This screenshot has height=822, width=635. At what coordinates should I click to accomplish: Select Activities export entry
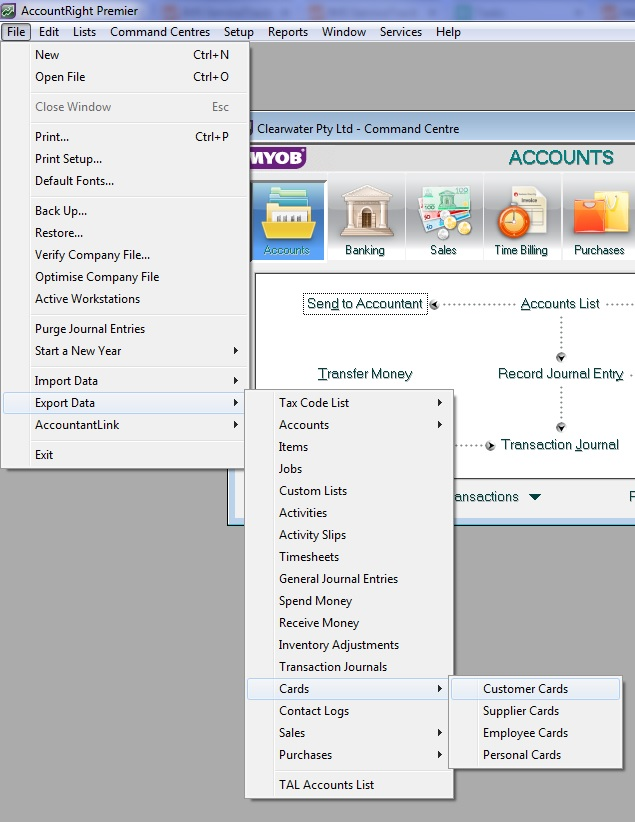349,513
